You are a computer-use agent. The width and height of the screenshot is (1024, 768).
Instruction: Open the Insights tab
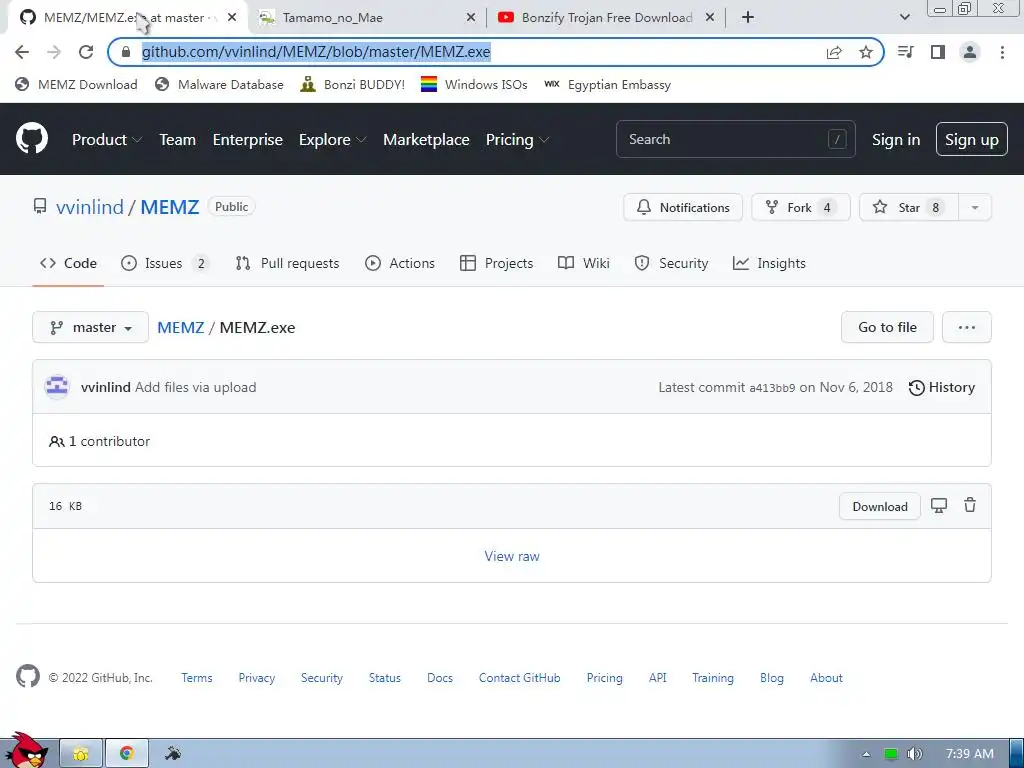(769, 263)
